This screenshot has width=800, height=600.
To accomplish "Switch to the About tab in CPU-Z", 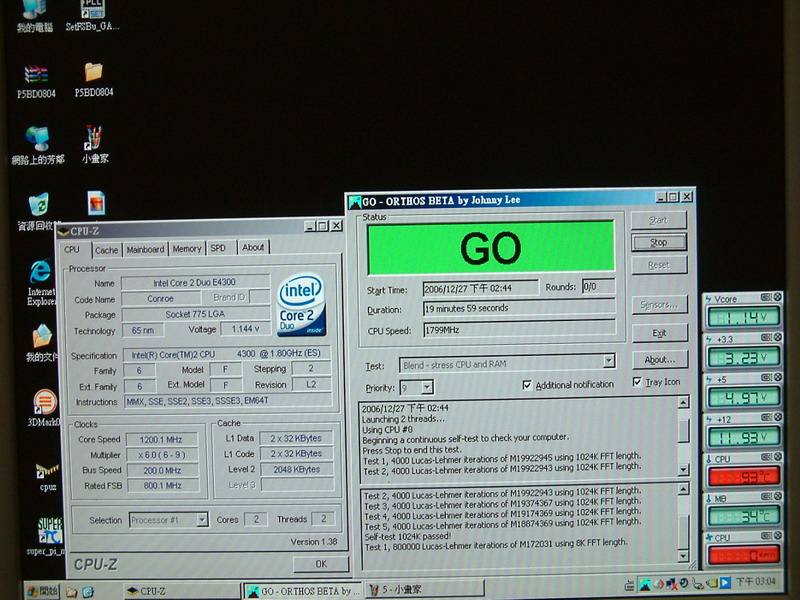I will tap(253, 247).
